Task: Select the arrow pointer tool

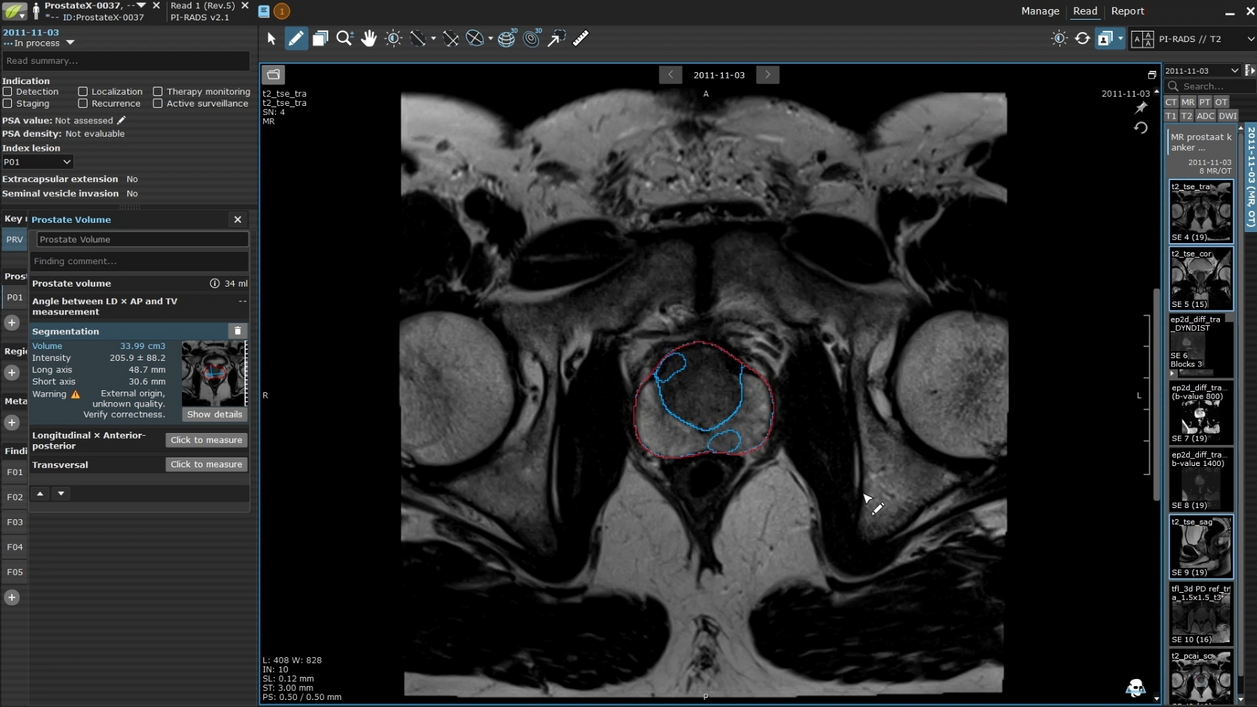Action: [x=271, y=39]
